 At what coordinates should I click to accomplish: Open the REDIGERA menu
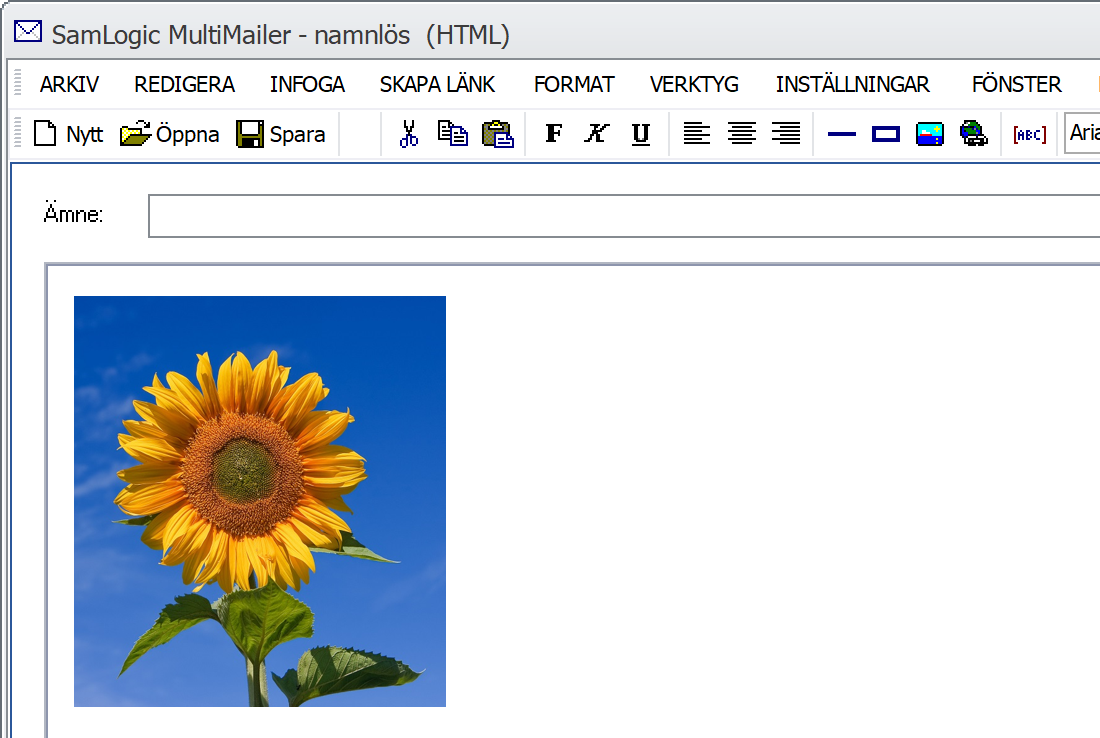[185, 84]
